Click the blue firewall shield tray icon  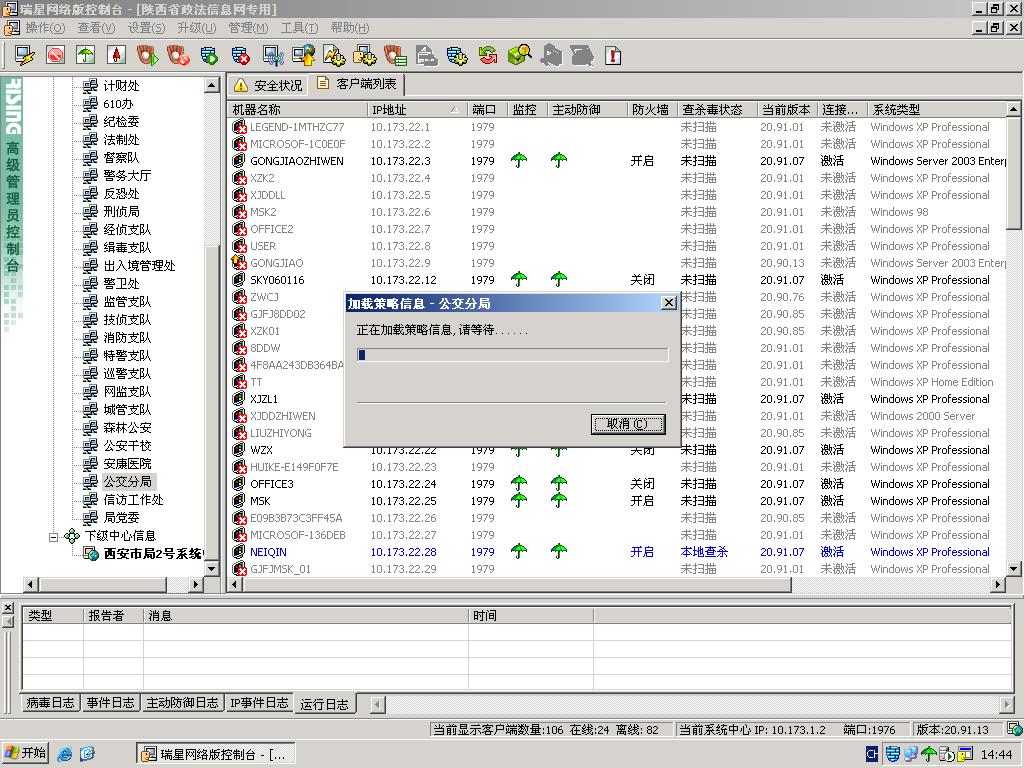pyautogui.click(x=891, y=754)
